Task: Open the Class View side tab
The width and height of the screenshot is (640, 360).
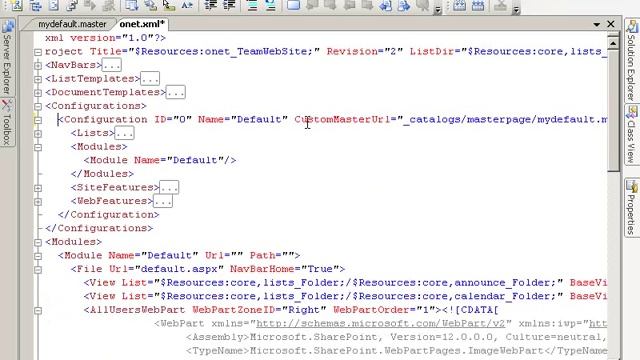Action: tap(632, 135)
